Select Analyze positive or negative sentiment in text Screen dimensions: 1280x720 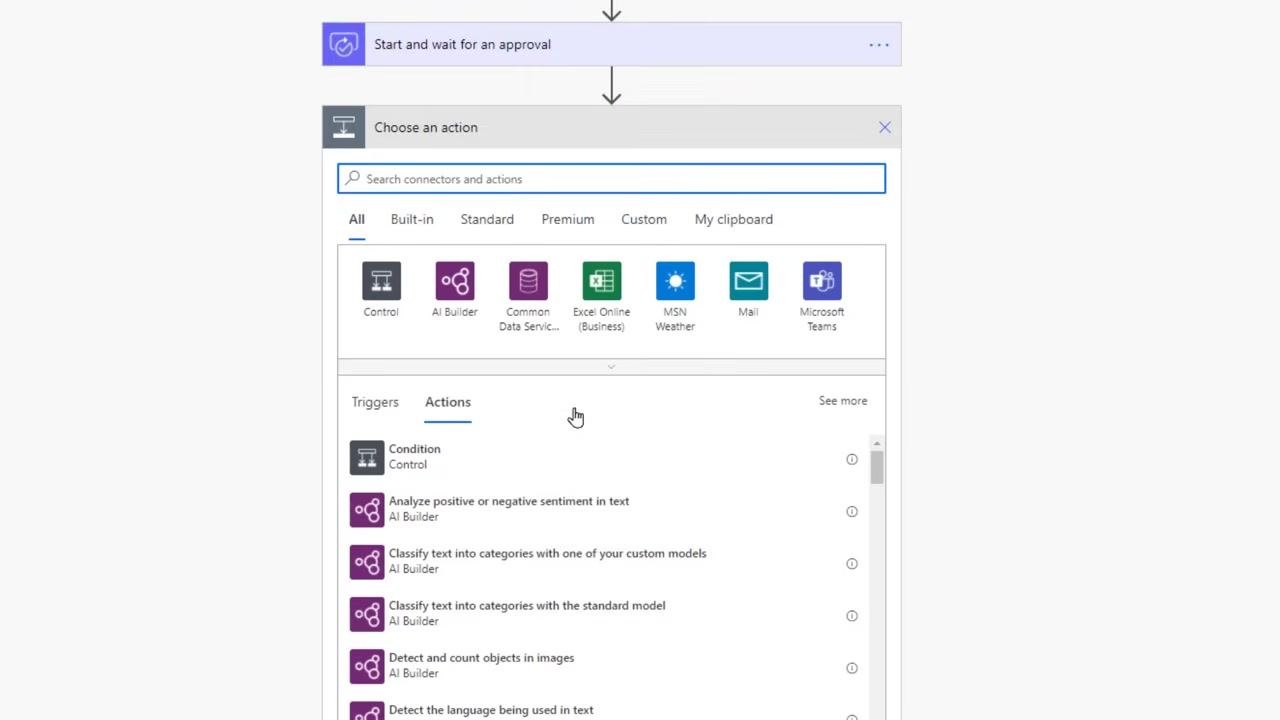pyautogui.click(x=509, y=501)
